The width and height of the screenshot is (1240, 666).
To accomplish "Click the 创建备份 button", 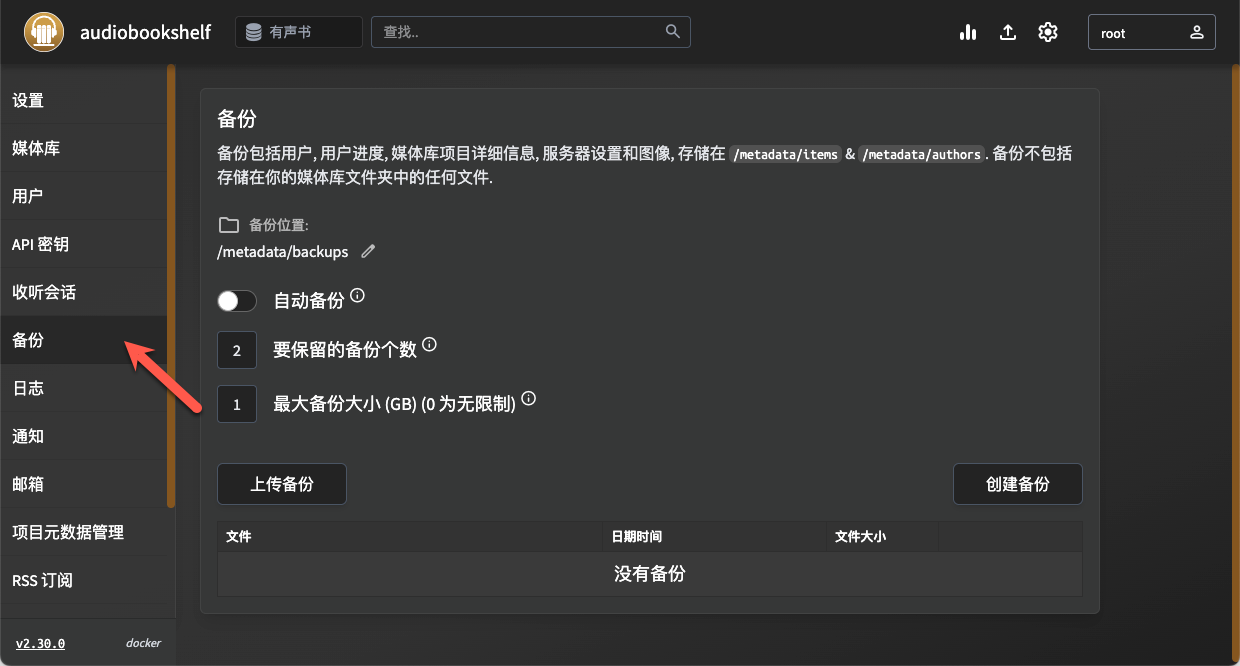I will click(1018, 484).
